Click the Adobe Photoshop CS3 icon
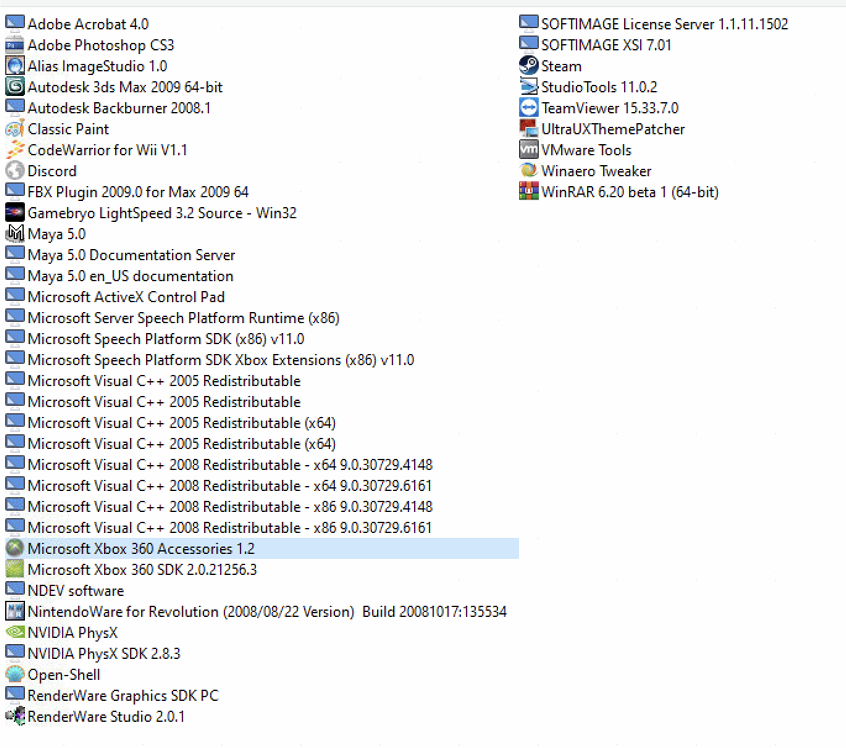This screenshot has width=846, height=748. point(15,45)
